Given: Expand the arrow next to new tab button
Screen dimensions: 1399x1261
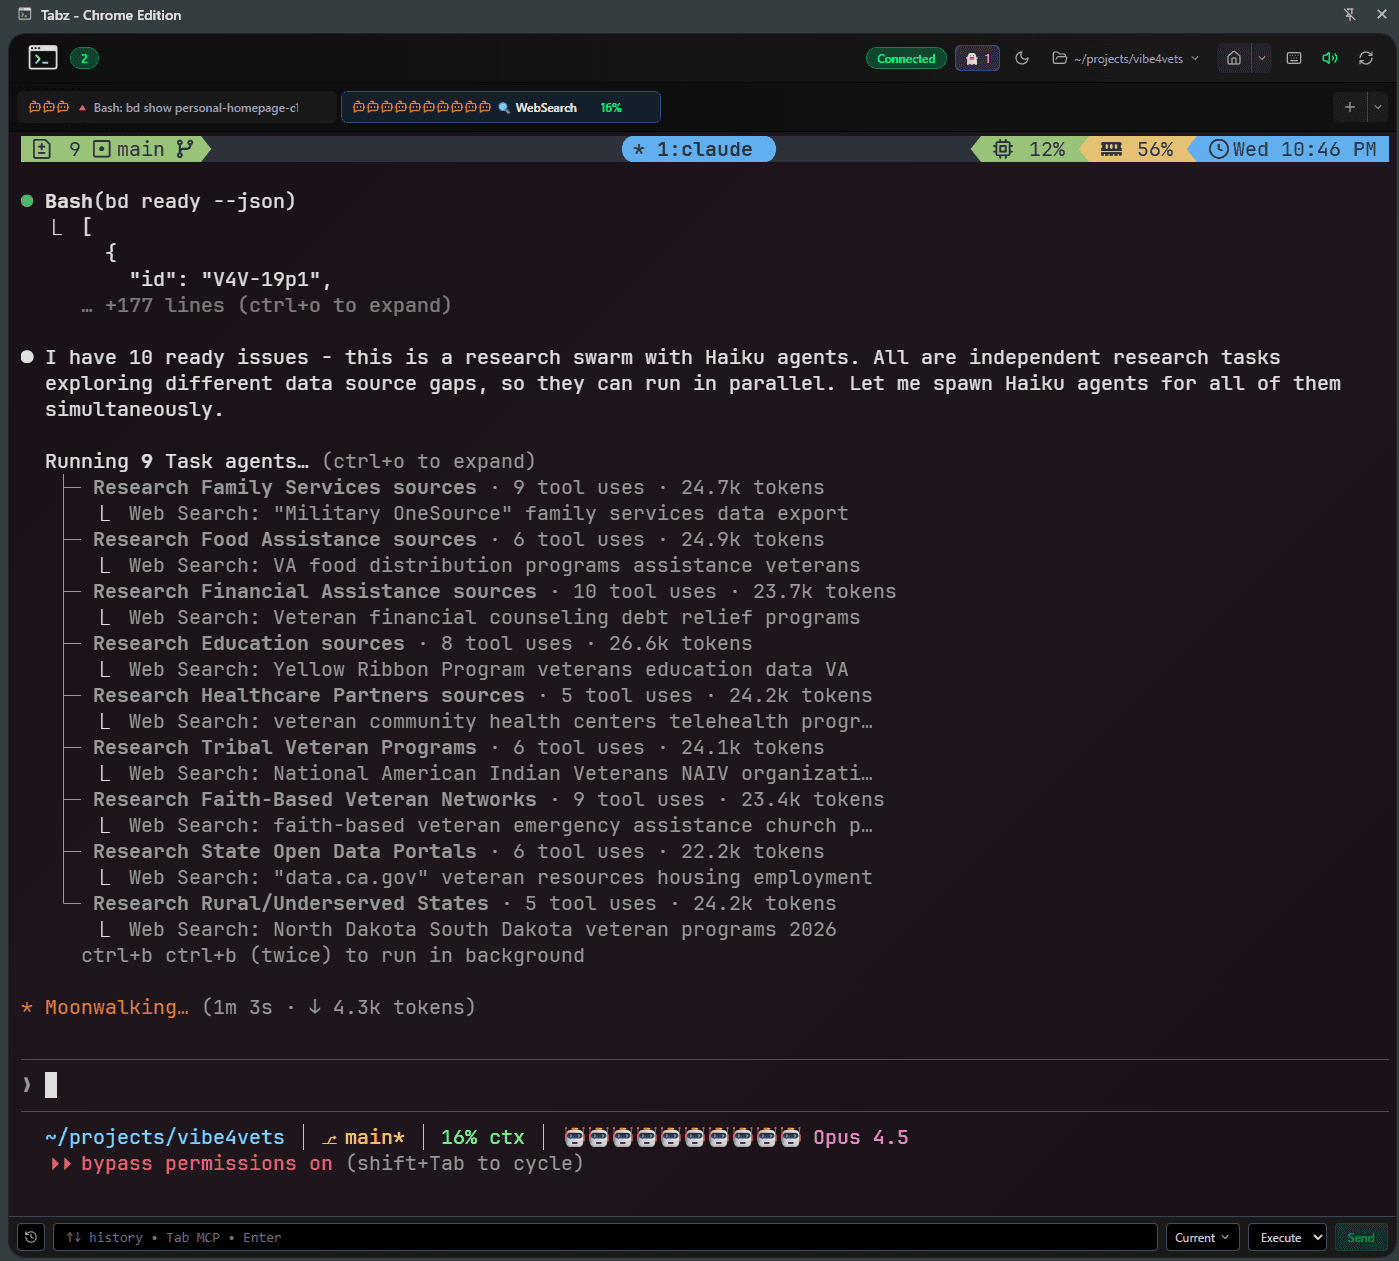Looking at the screenshot, I should pyautogui.click(x=1378, y=107).
